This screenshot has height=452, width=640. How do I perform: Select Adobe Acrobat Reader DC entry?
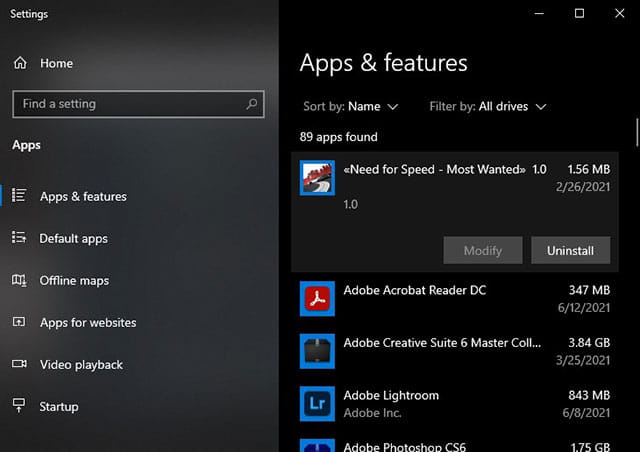[x=455, y=298]
